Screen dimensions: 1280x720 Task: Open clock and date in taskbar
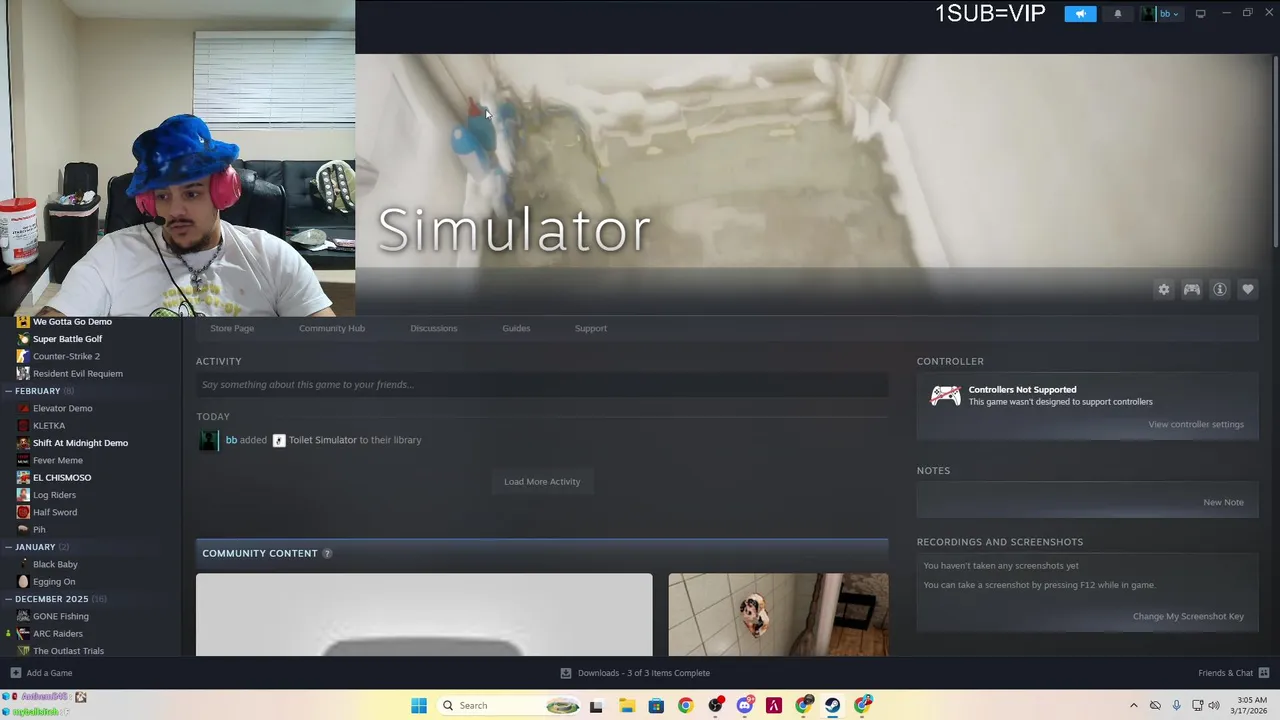tap(1251, 705)
